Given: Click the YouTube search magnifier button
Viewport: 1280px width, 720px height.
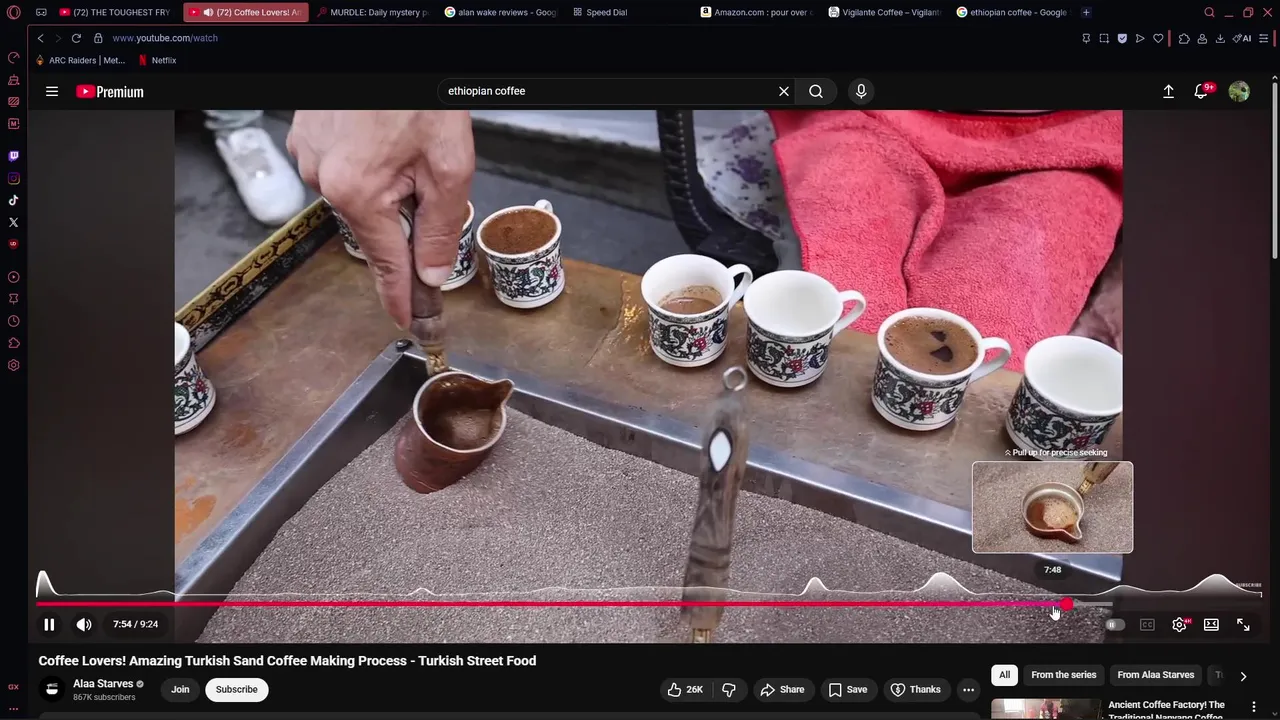Looking at the screenshot, I should pos(816,91).
